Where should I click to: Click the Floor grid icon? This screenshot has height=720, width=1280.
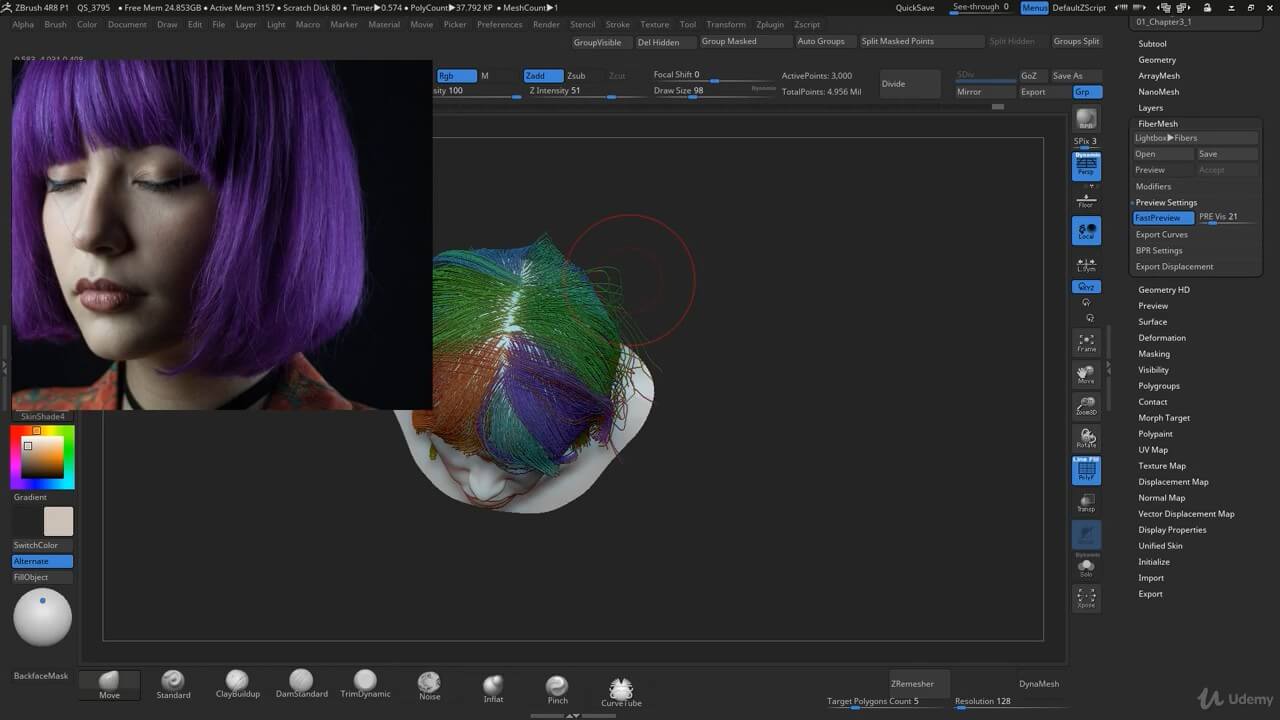1086,201
